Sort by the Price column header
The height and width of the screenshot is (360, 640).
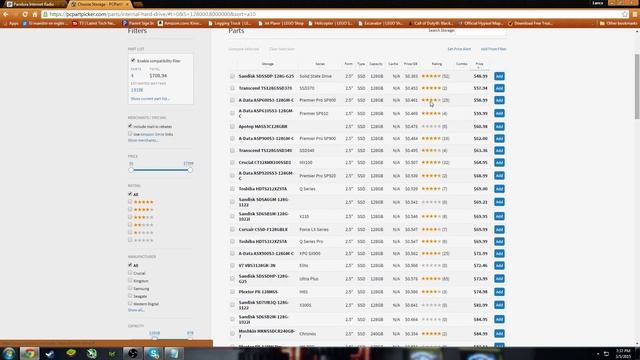[480, 64]
